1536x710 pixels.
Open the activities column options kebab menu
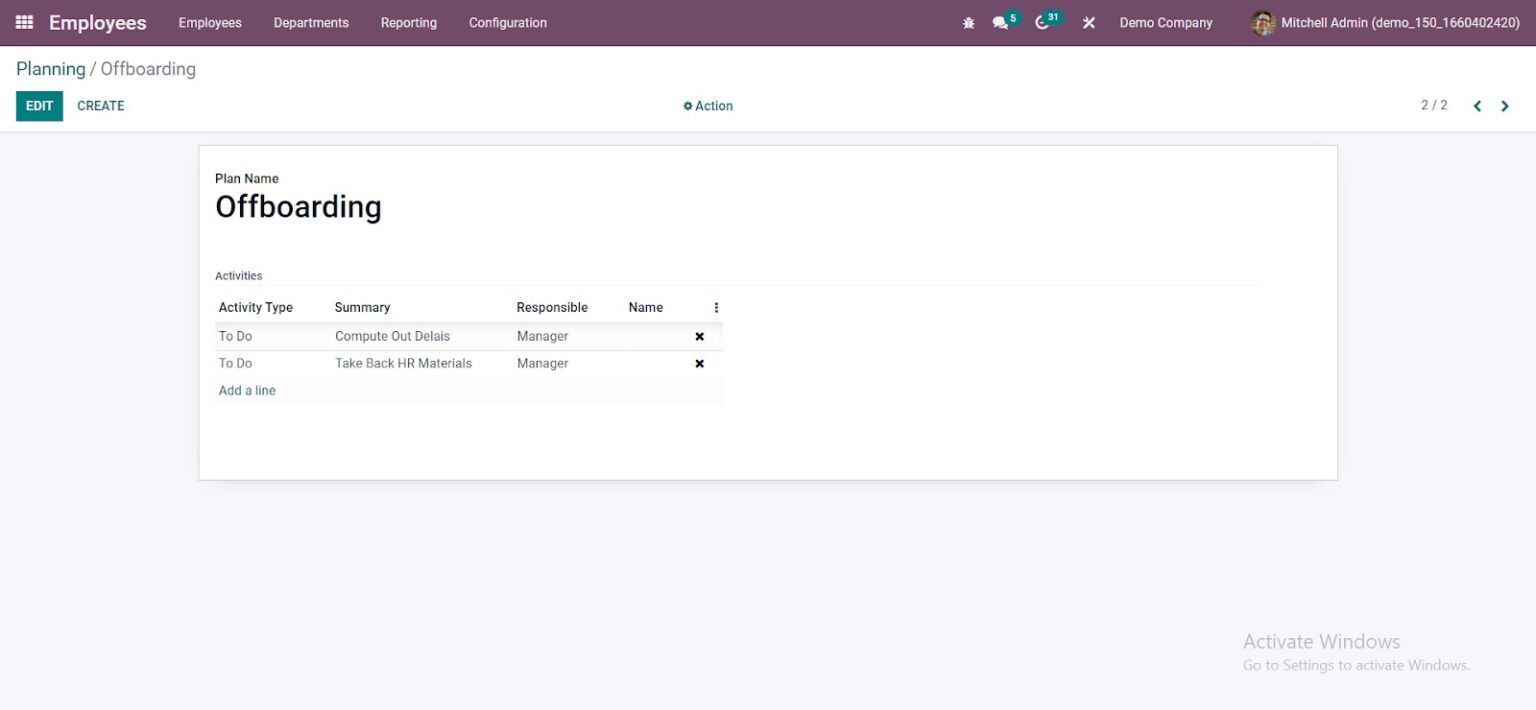716,307
